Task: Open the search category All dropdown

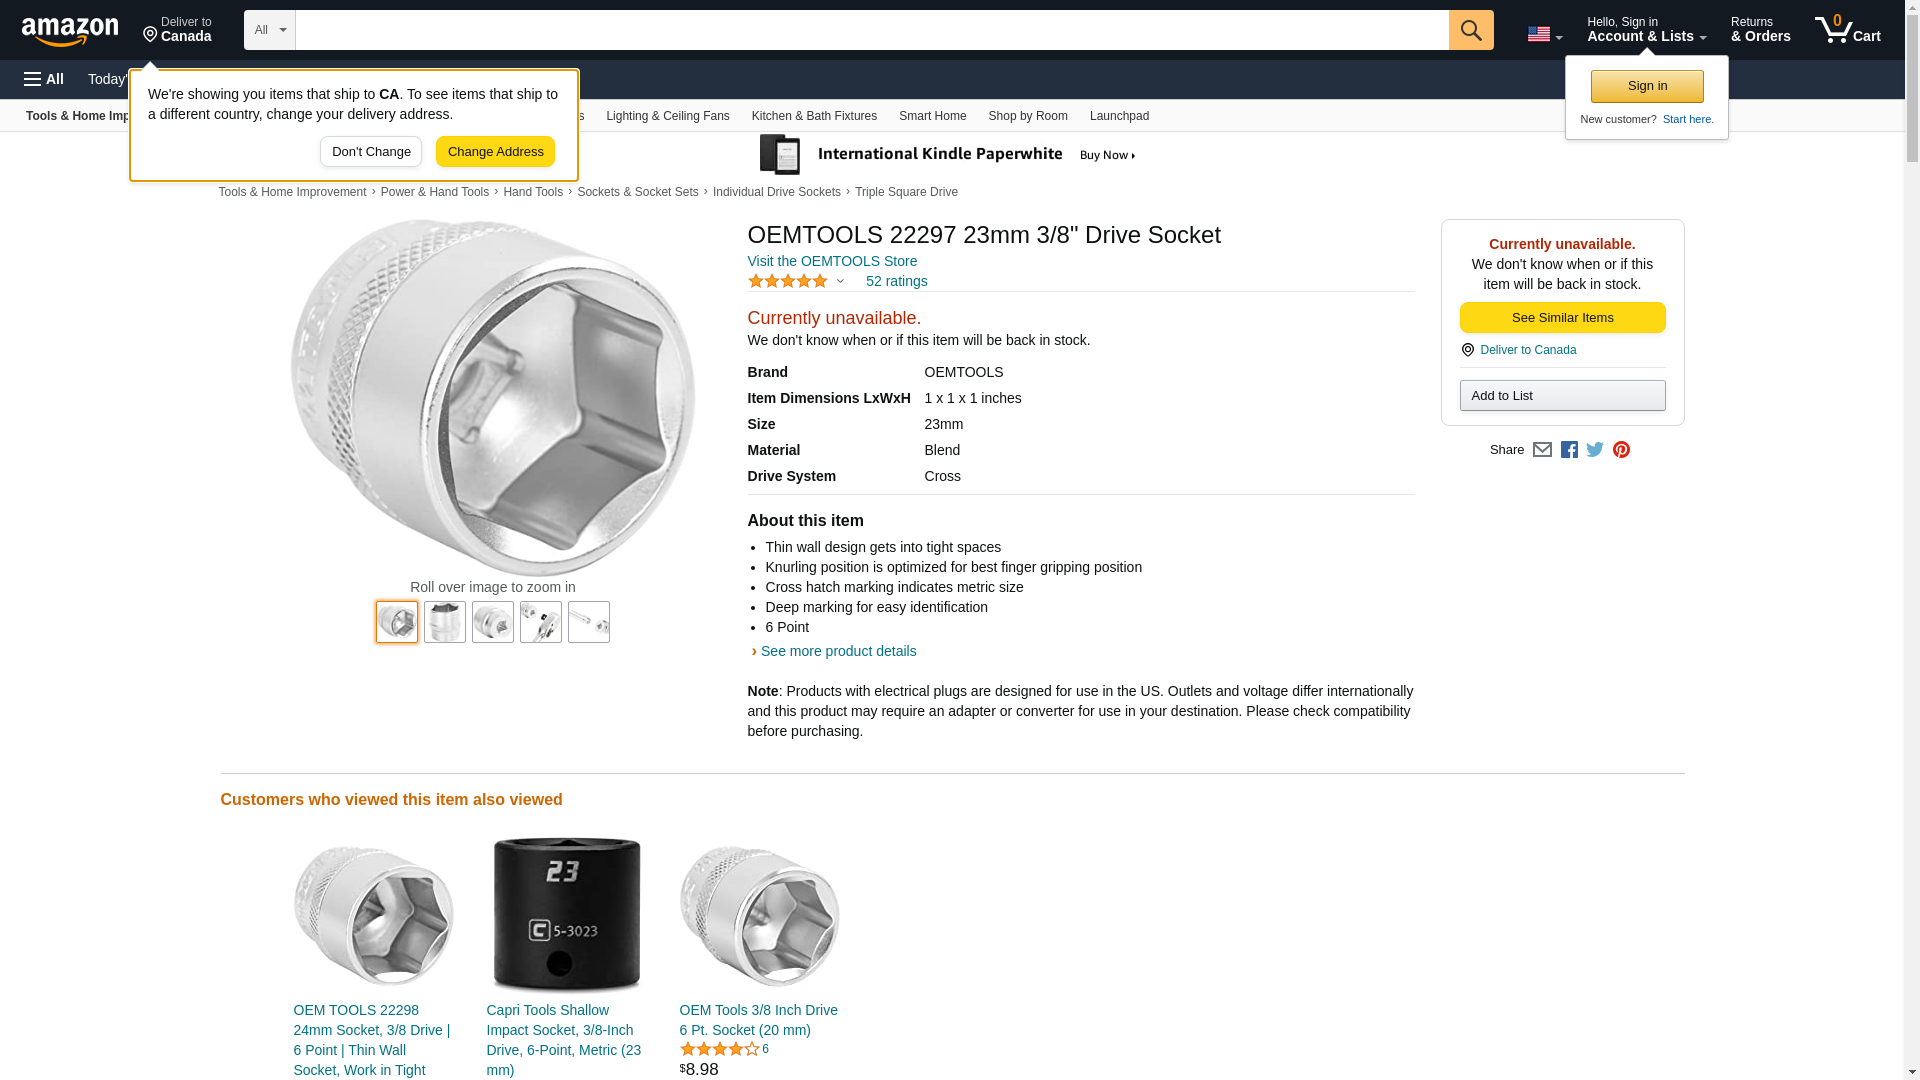Action: (x=269, y=30)
